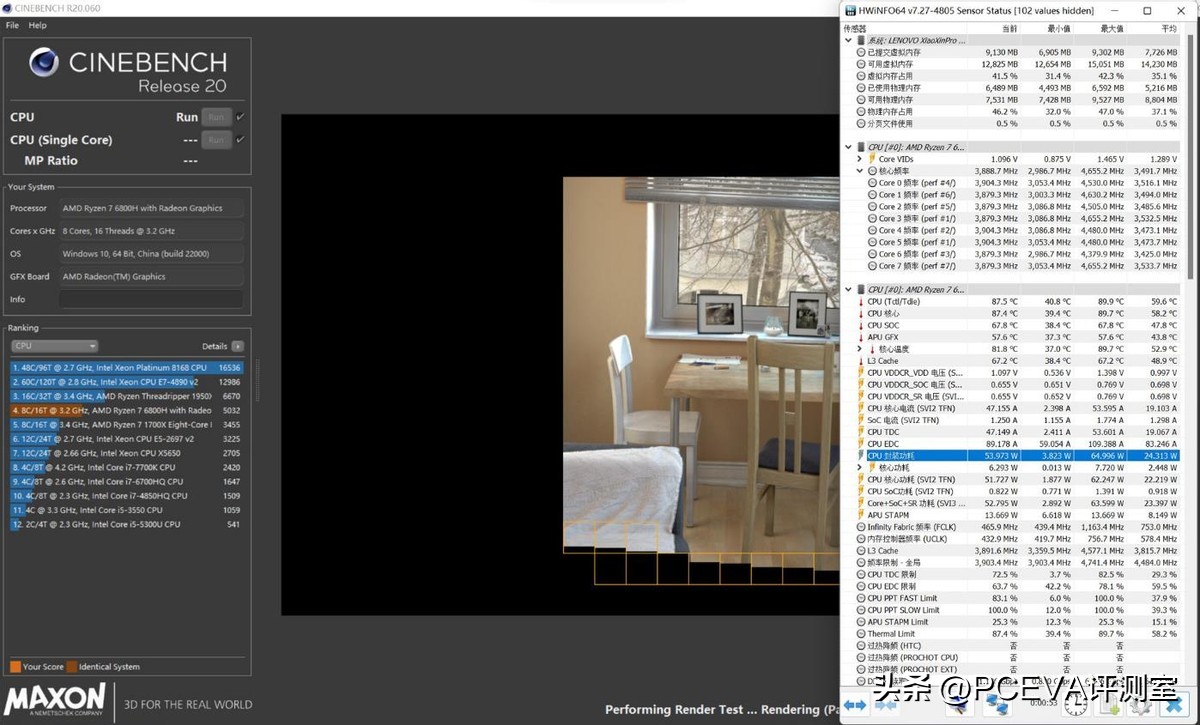Screen dimensions: 1200x725
Task: Open the Help menu in Cinebench
Action: (x=38, y=25)
